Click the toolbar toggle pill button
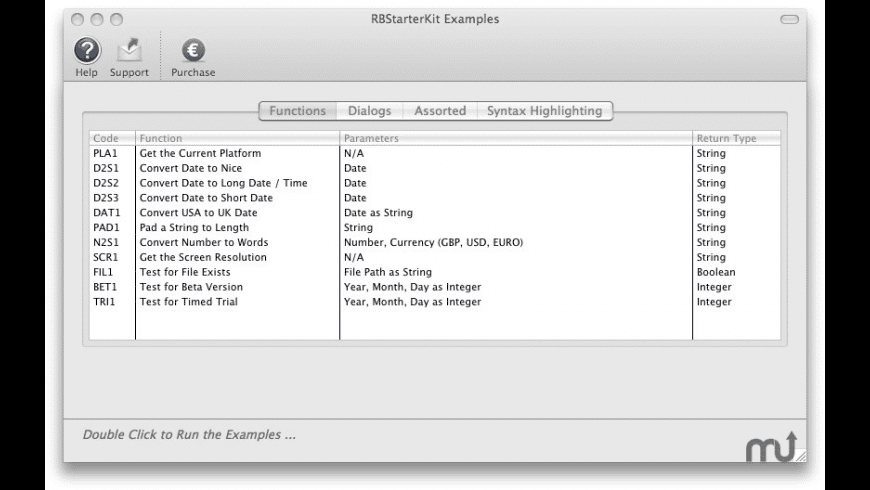The image size is (870, 490). 789,19
